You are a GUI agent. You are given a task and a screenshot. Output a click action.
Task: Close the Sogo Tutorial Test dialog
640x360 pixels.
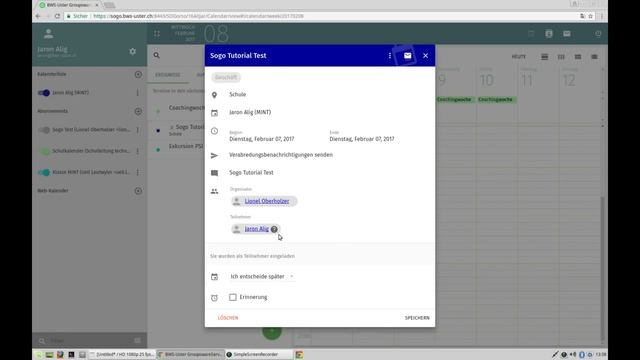tap(425, 56)
